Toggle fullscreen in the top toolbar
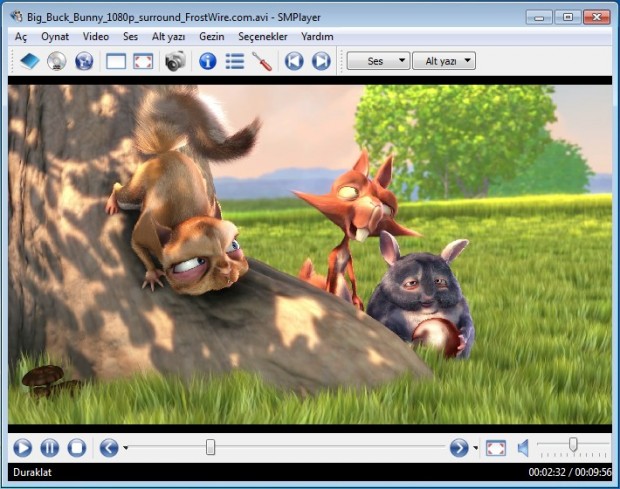Image resolution: width=620 pixels, height=489 pixels. click(143, 61)
